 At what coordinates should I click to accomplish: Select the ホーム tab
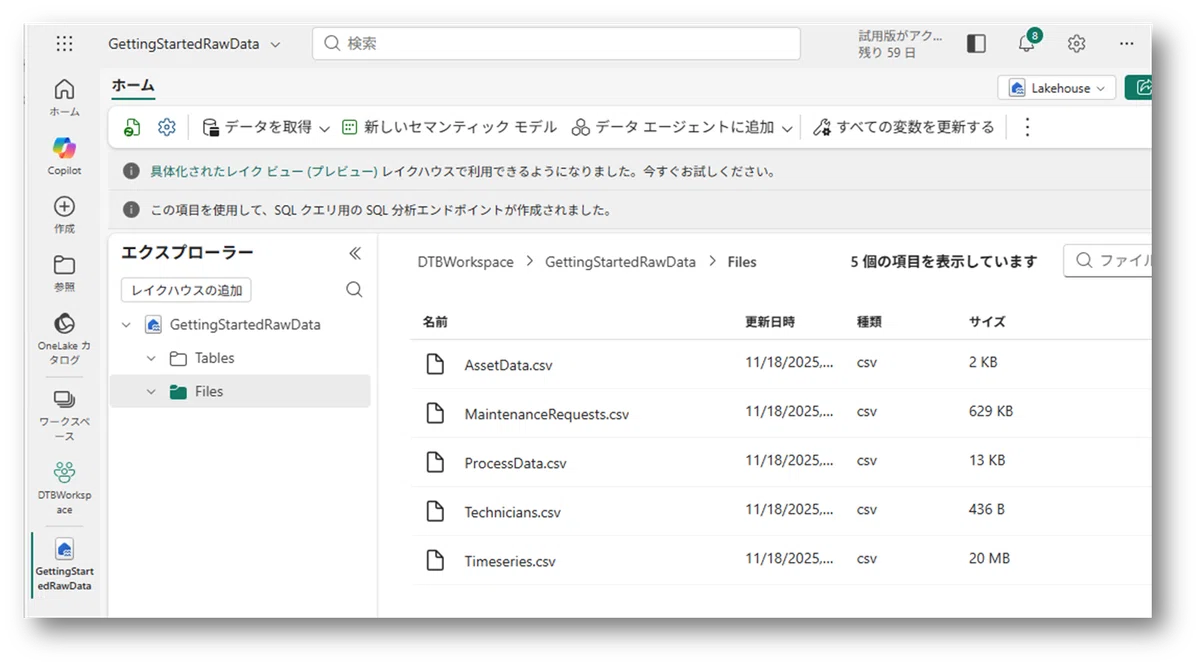tap(133, 86)
